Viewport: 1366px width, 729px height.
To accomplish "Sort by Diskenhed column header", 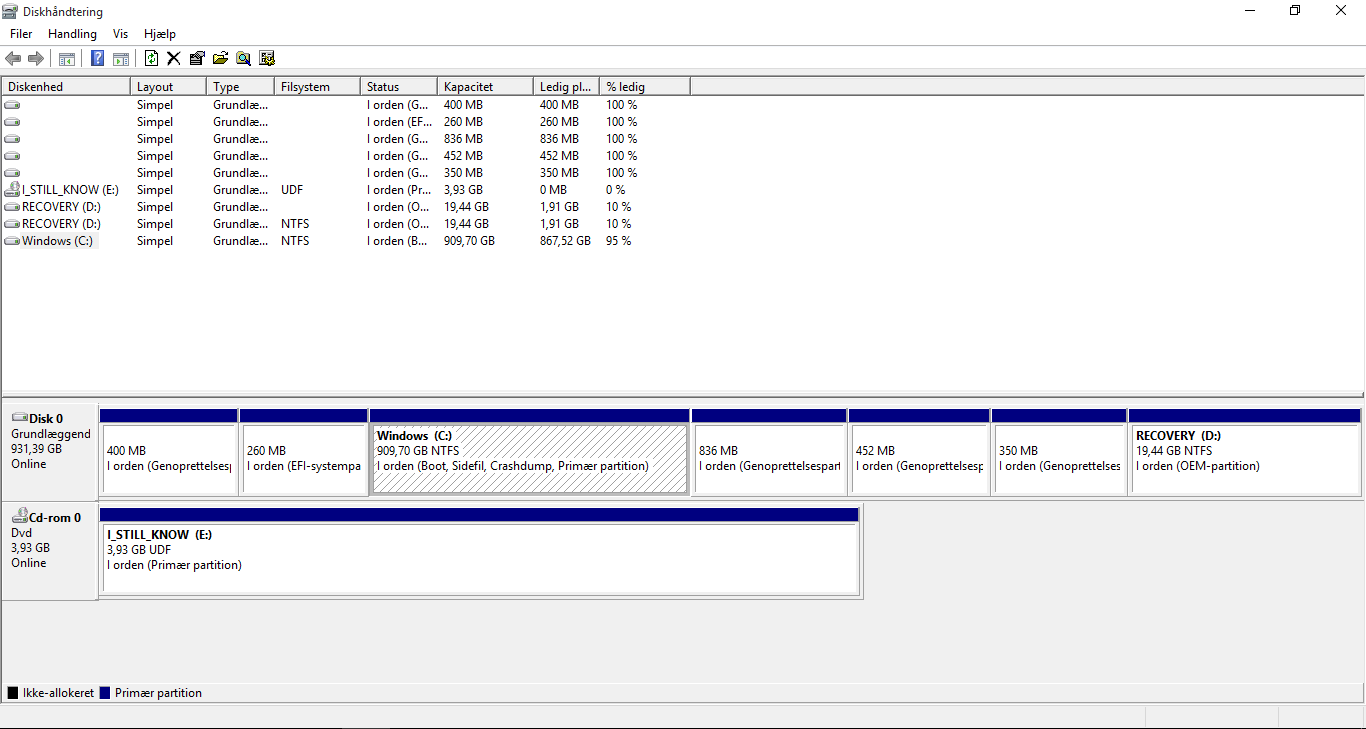I will (x=66, y=87).
